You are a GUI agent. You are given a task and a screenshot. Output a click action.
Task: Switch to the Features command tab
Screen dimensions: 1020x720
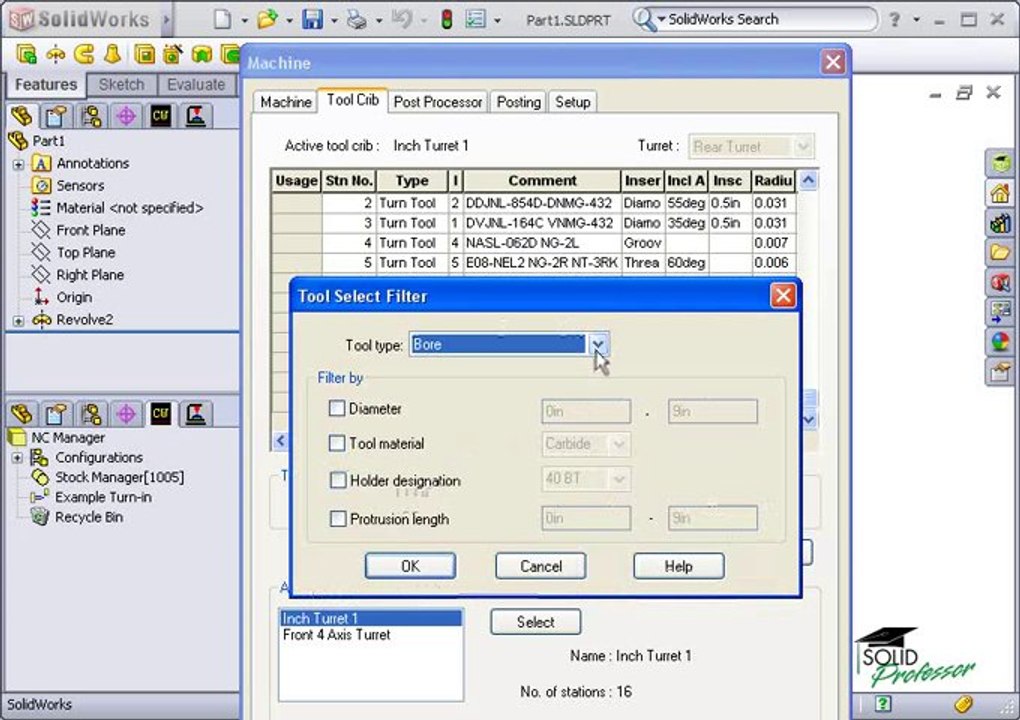(x=46, y=85)
